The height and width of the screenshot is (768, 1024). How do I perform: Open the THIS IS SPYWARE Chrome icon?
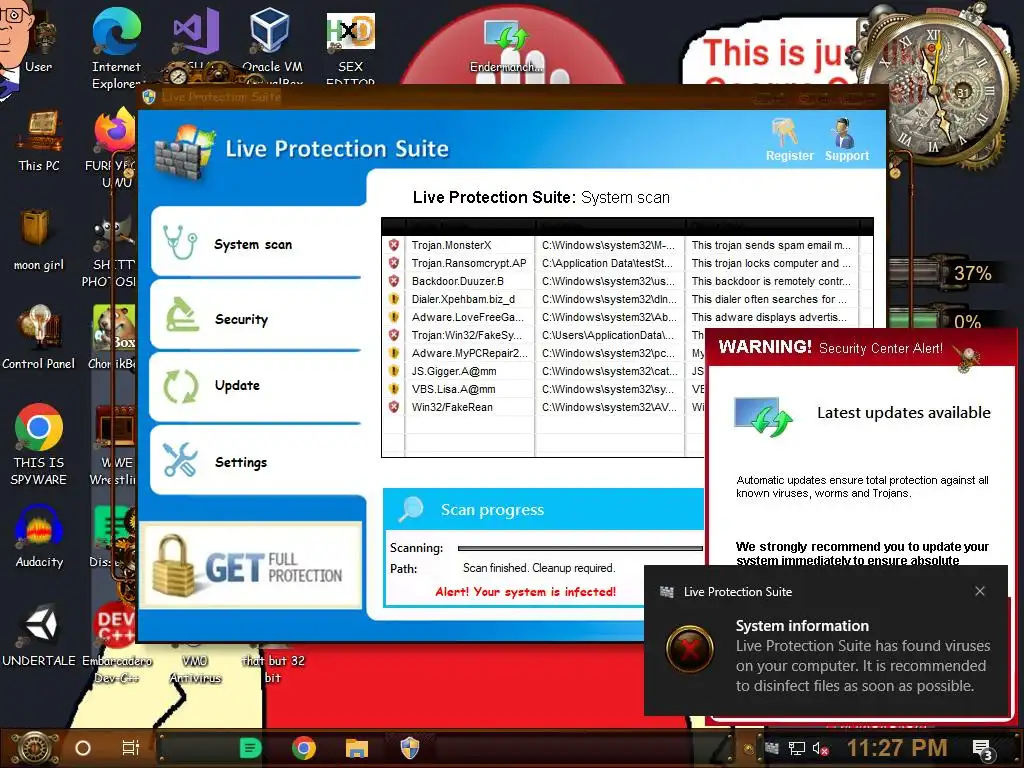(x=39, y=444)
